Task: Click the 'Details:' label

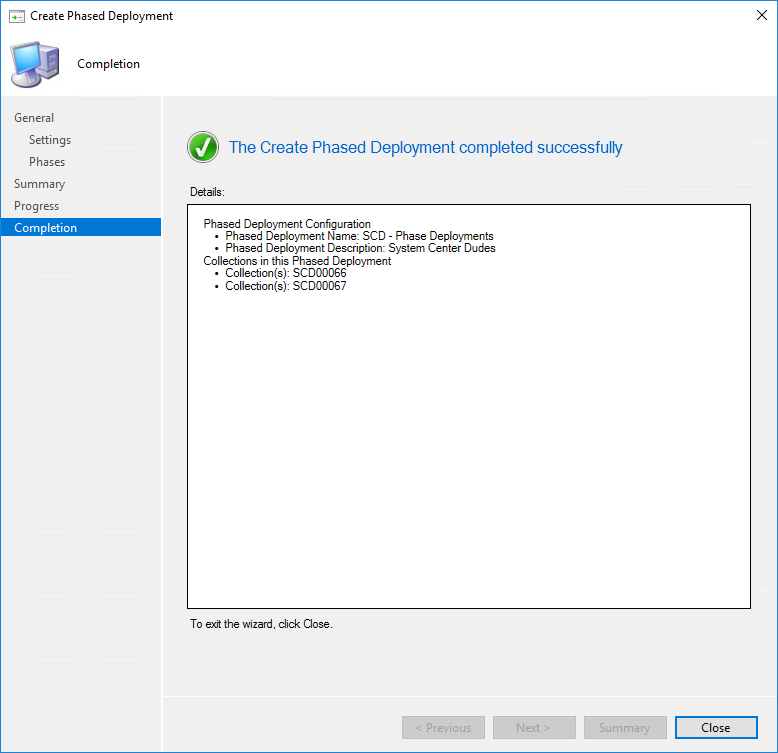Action: tap(207, 192)
